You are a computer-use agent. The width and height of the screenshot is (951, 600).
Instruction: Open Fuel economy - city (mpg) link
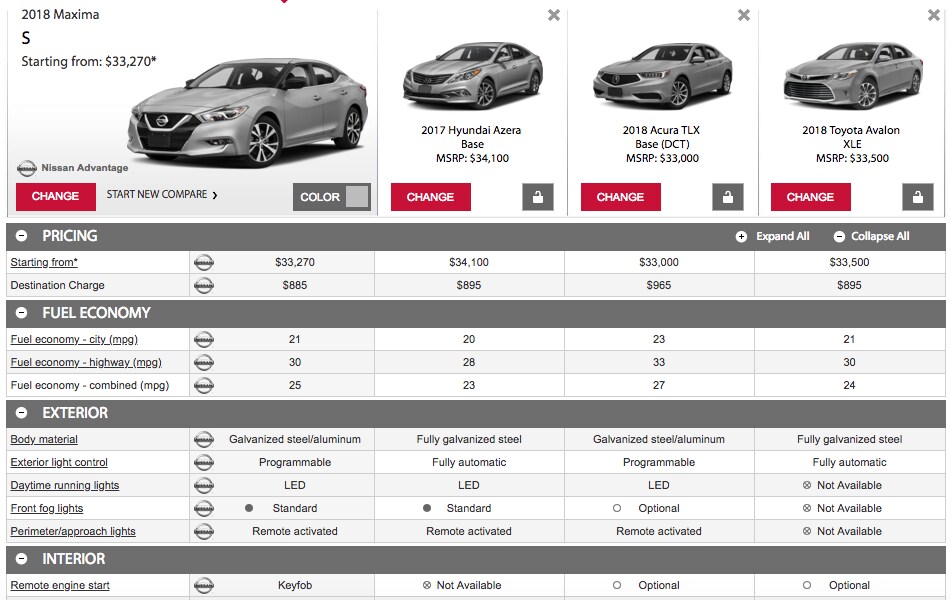74,339
